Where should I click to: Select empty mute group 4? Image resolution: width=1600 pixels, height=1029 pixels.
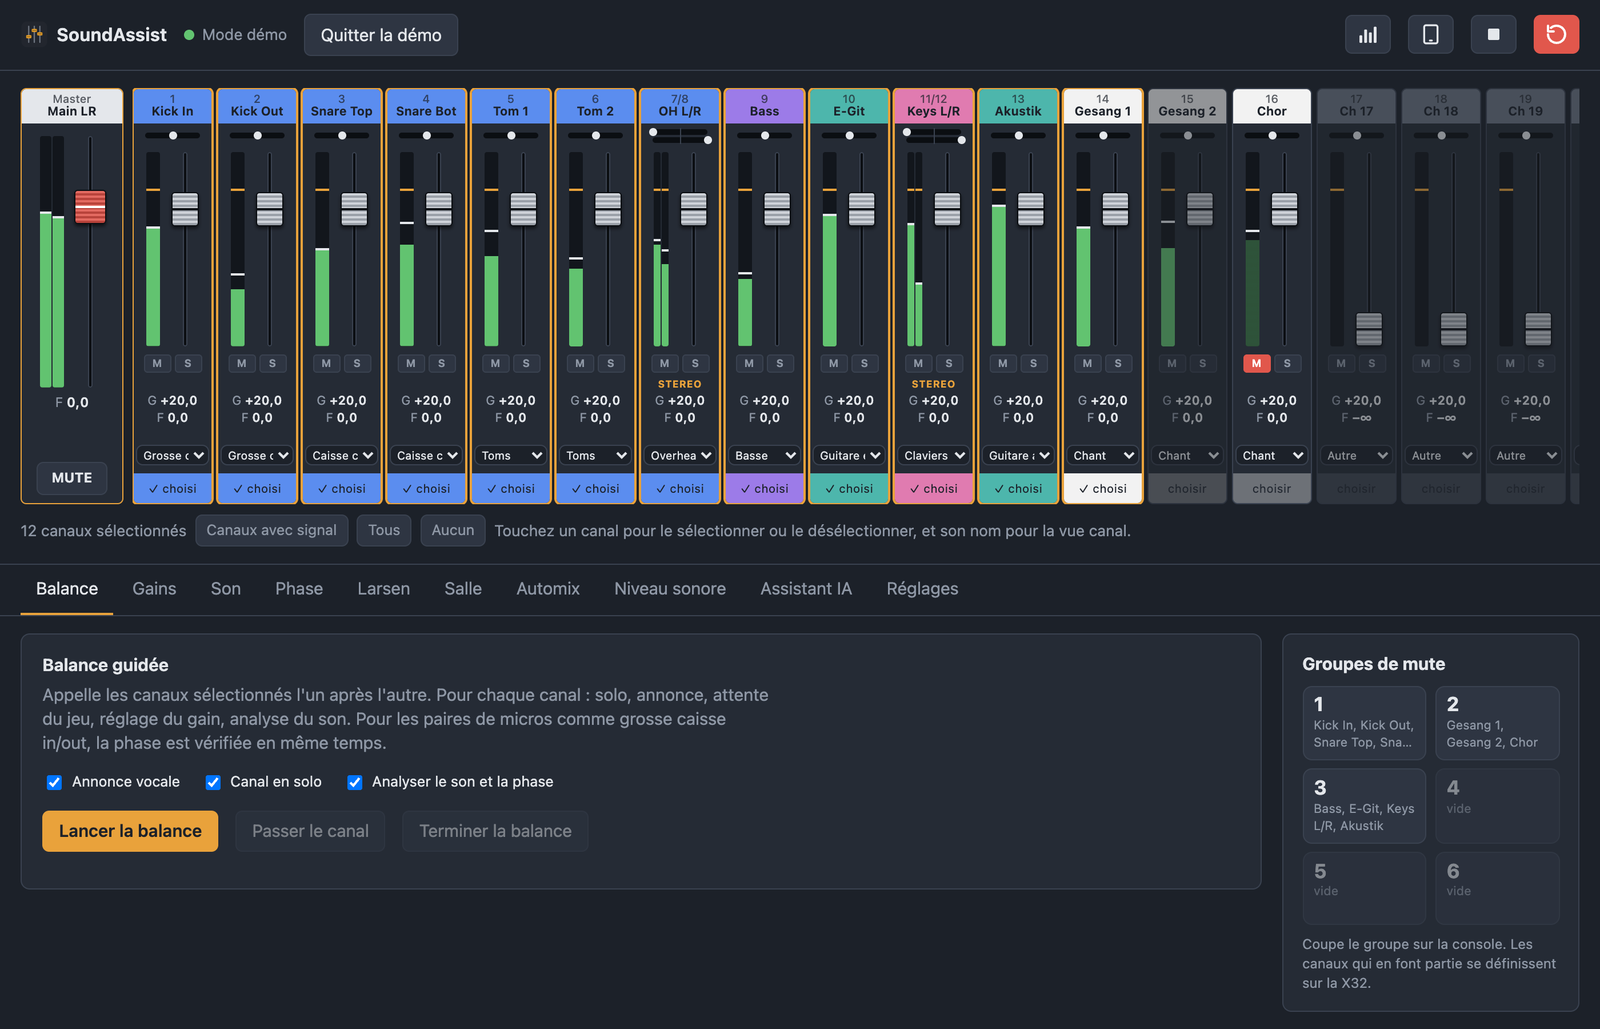pyautogui.click(x=1497, y=806)
